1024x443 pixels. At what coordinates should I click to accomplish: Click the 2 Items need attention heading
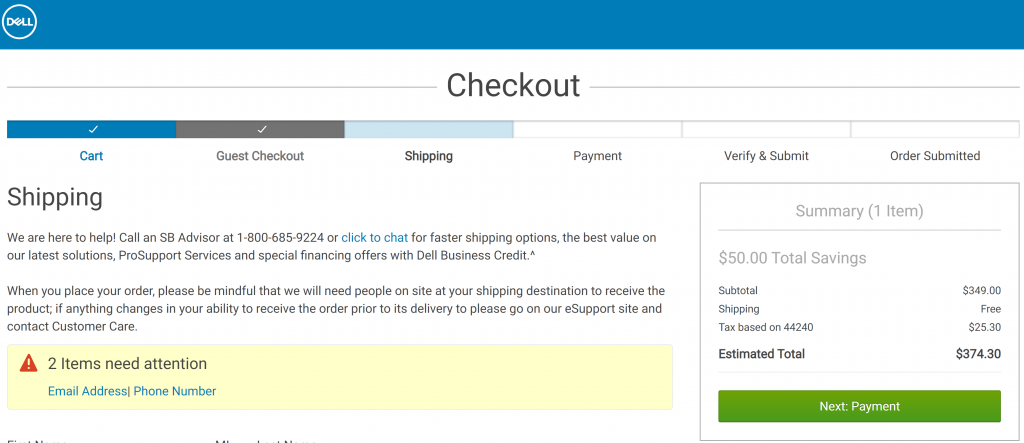click(x=127, y=363)
